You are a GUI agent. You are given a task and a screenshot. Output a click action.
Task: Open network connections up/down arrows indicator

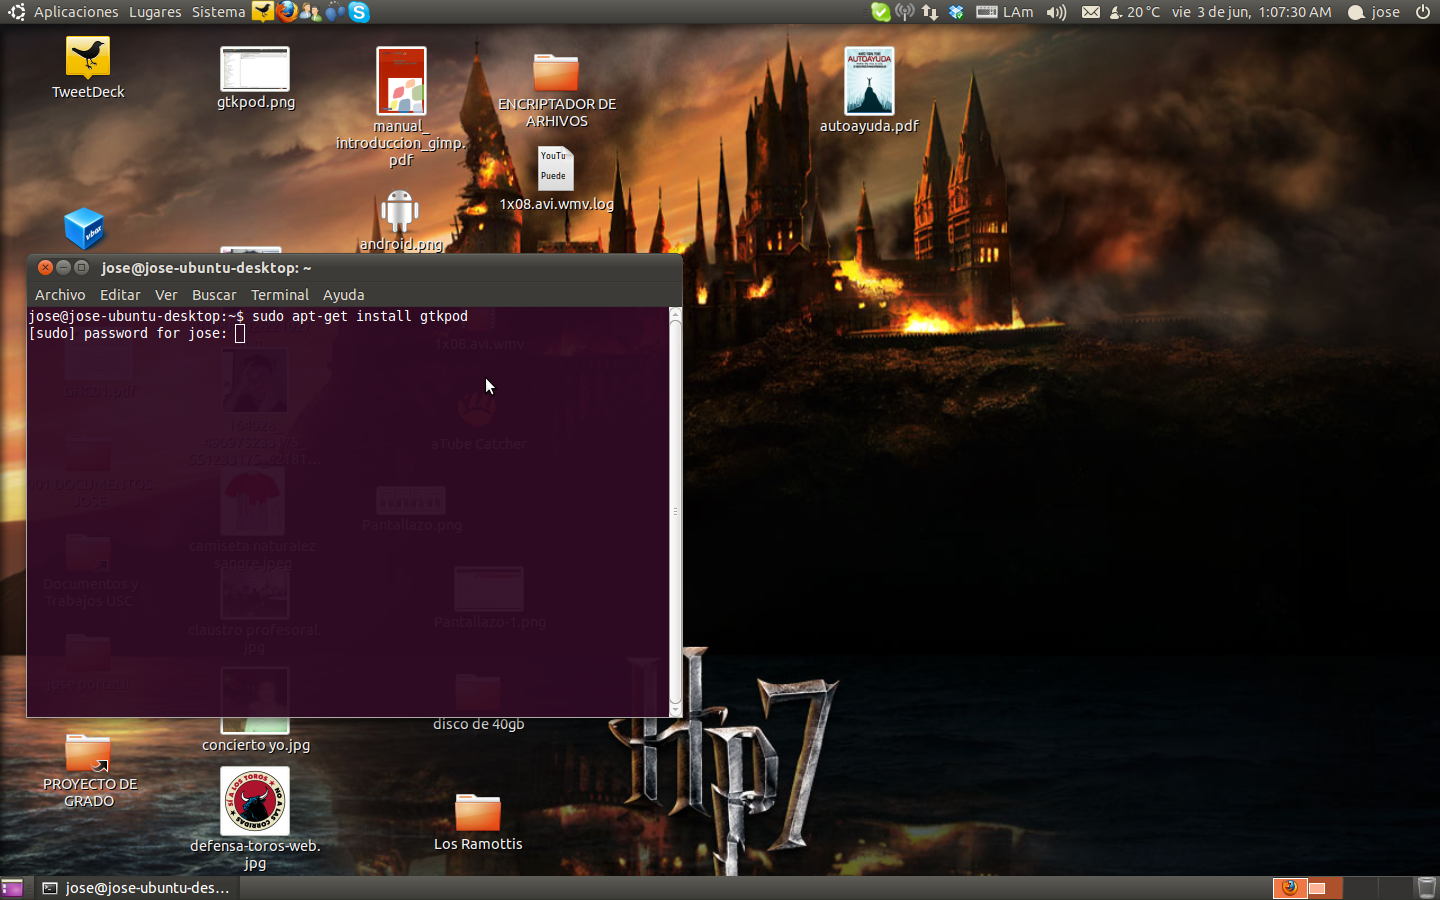(x=930, y=12)
